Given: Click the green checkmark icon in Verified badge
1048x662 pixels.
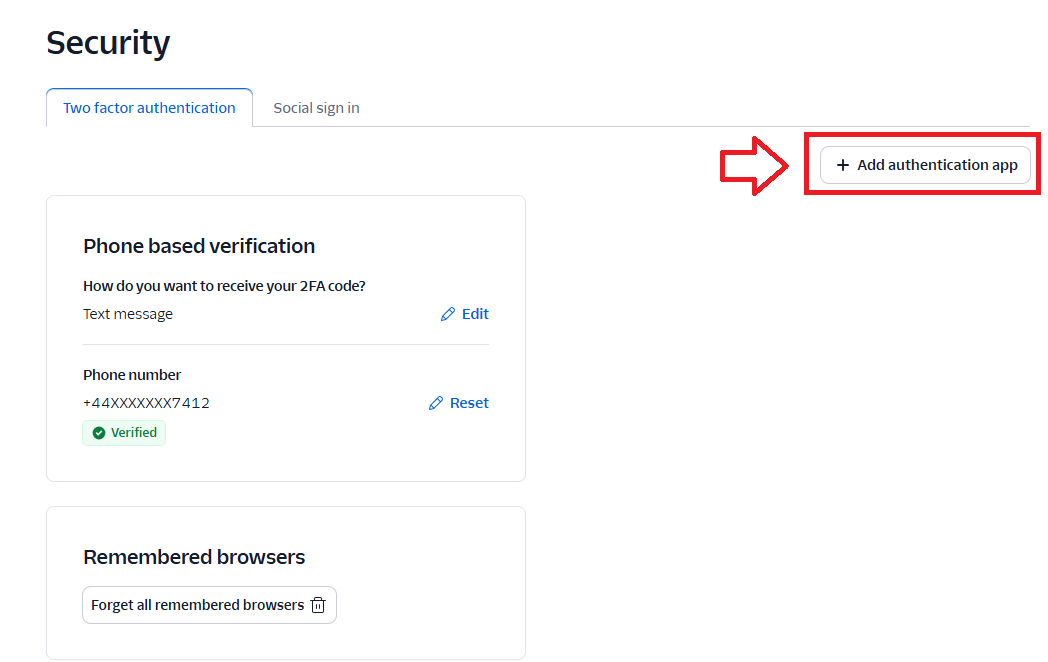Looking at the screenshot, I should tap(99, 433).
